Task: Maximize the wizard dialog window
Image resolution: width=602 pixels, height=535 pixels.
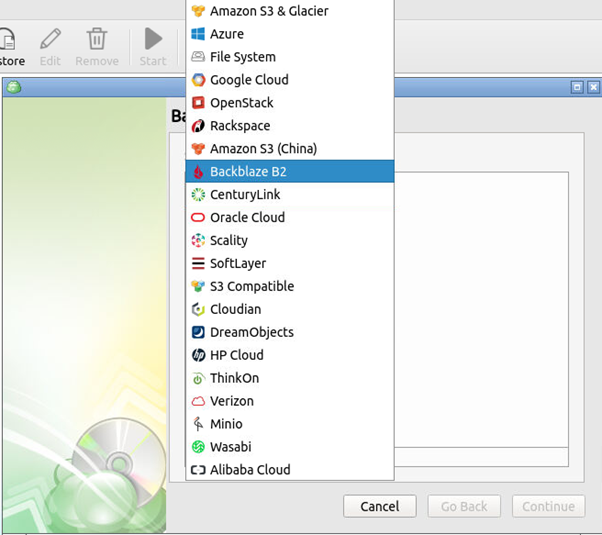Action: pyautogui.click(x=577, y=87)
